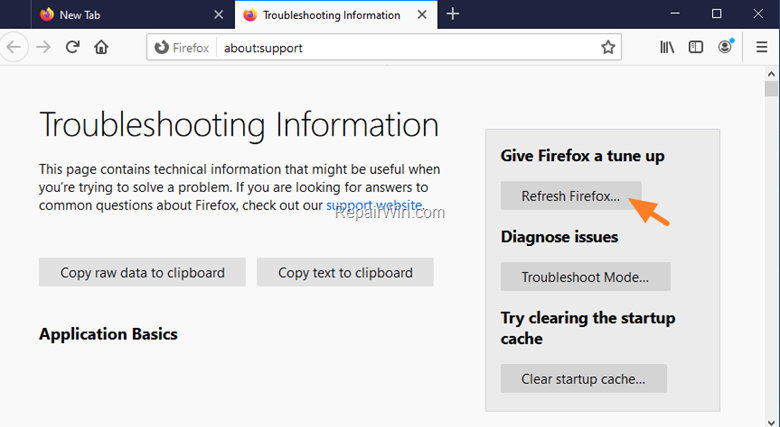Click the Give Firefox a tune up heading

[x=583, y=156]
